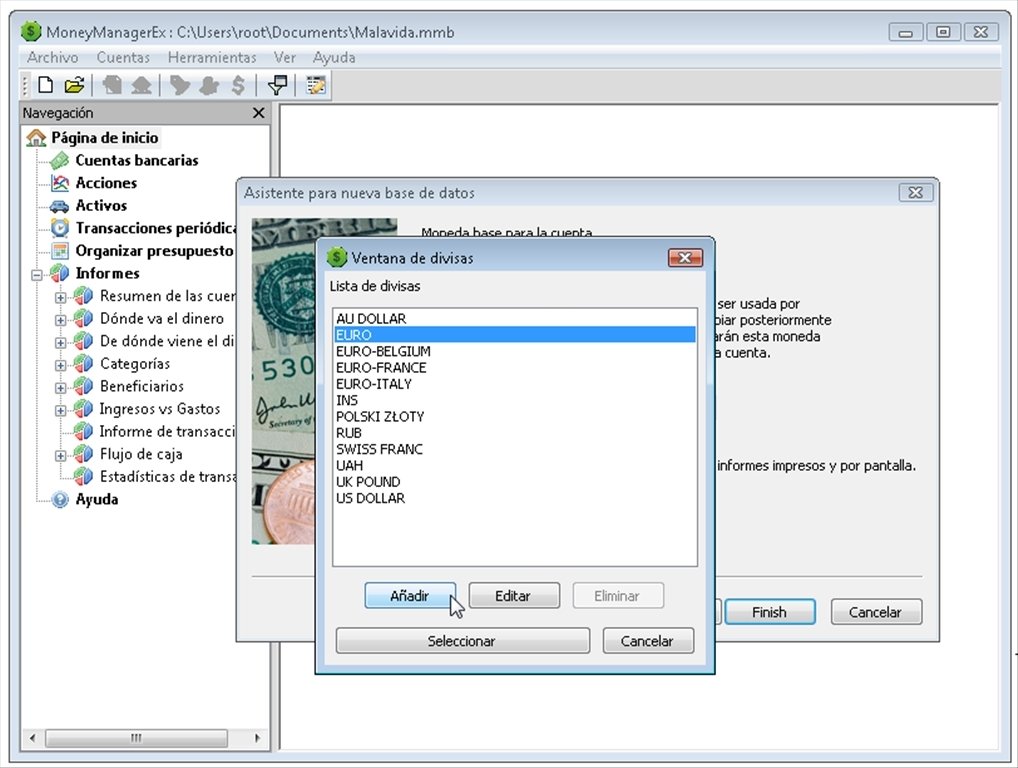Expand Ingresos vs Gastos node
Viewport: 1018px width, 768px height.
click(60, 410)
